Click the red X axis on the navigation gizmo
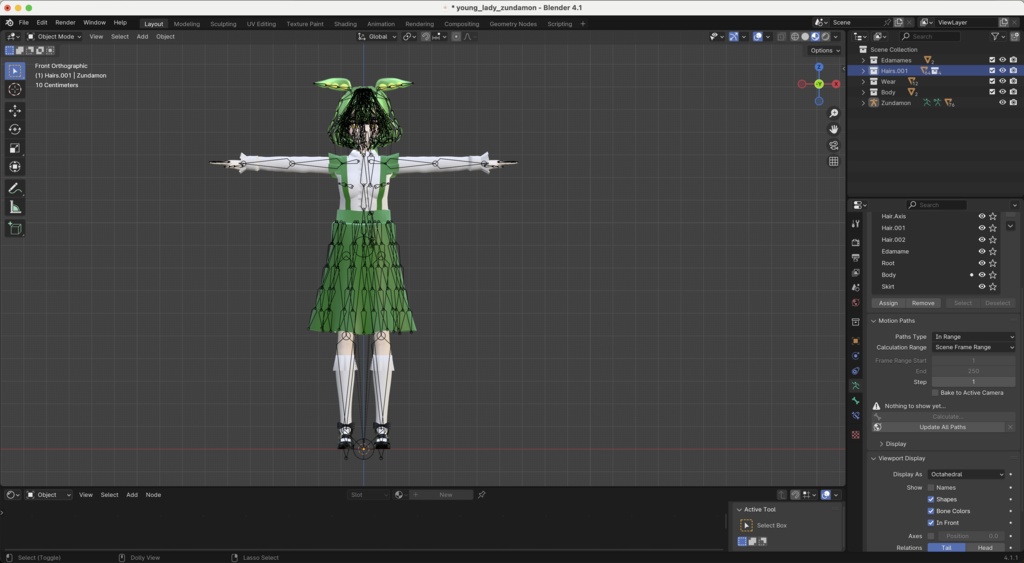 836,84
